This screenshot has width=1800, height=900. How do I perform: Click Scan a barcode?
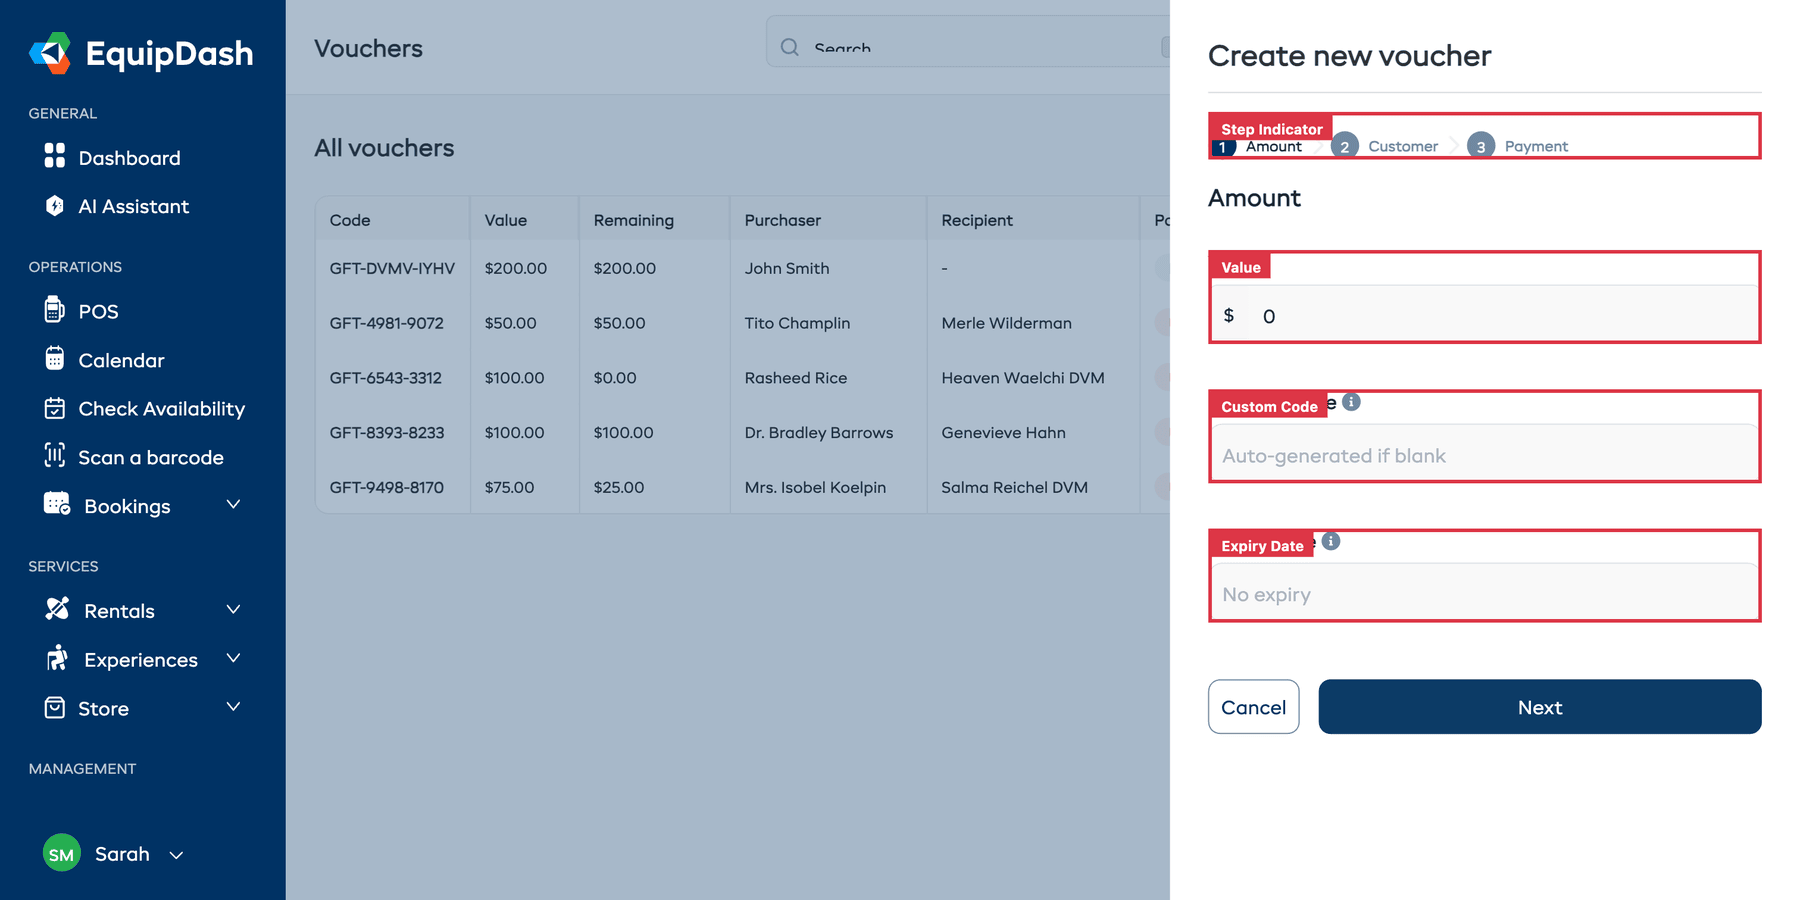pos(151,457)
